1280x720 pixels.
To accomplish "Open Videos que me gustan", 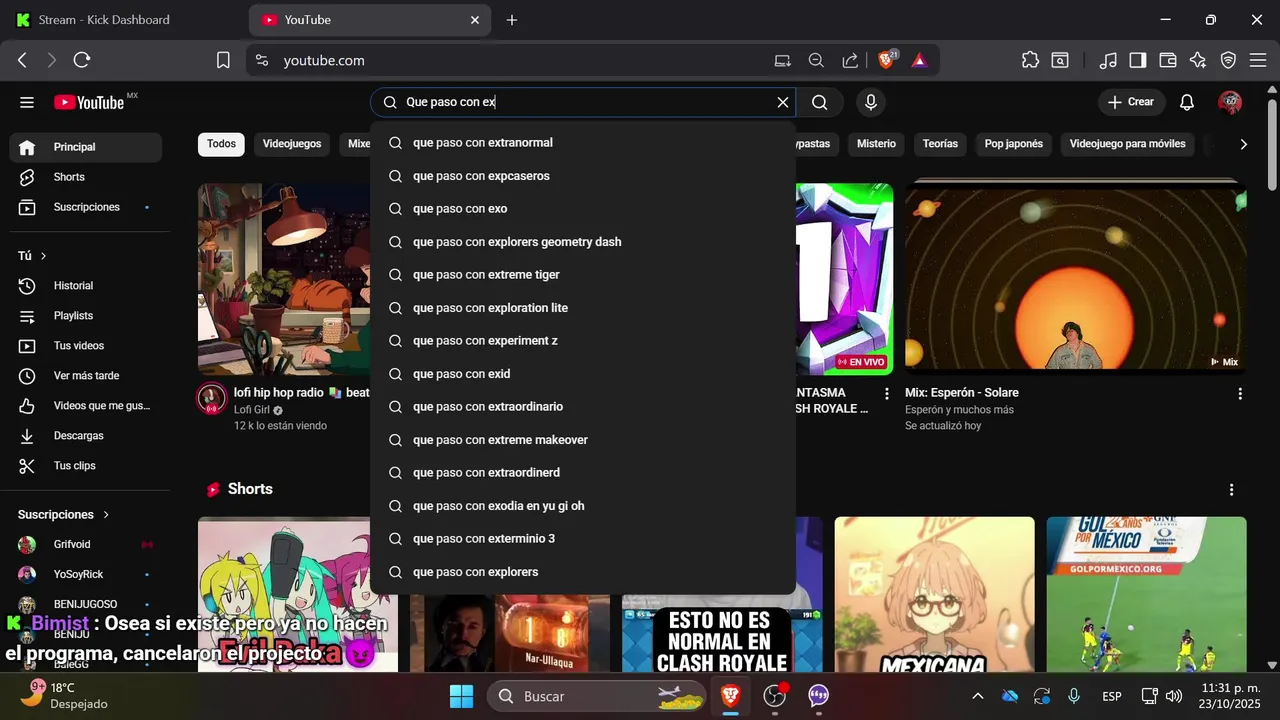I will (x=86, y=406).
